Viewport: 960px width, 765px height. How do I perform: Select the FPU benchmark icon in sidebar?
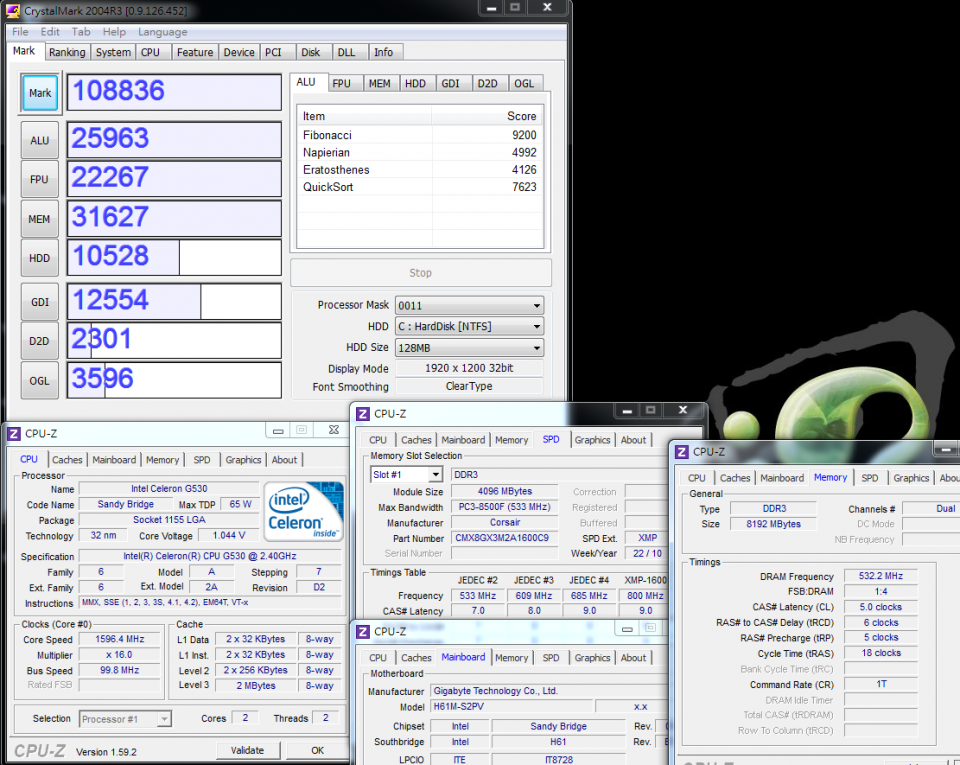(x=39, y=178)
